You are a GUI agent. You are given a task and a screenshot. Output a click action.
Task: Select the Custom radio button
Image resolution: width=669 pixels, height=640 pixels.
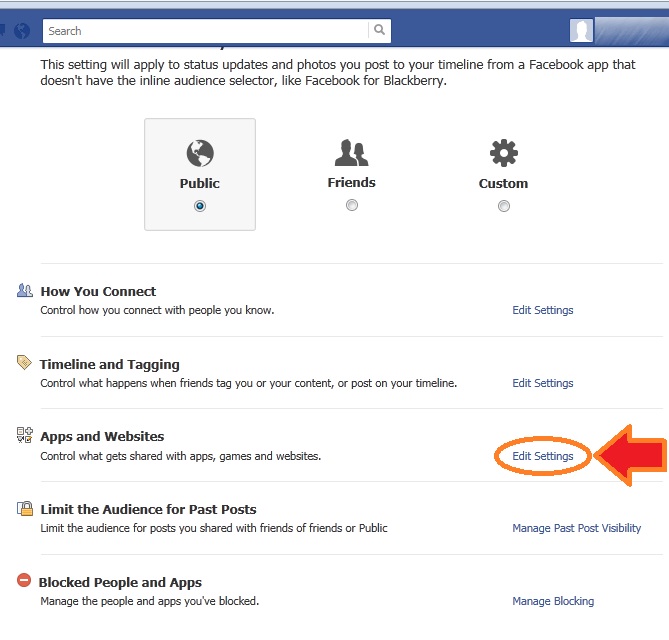coord(503,206)
